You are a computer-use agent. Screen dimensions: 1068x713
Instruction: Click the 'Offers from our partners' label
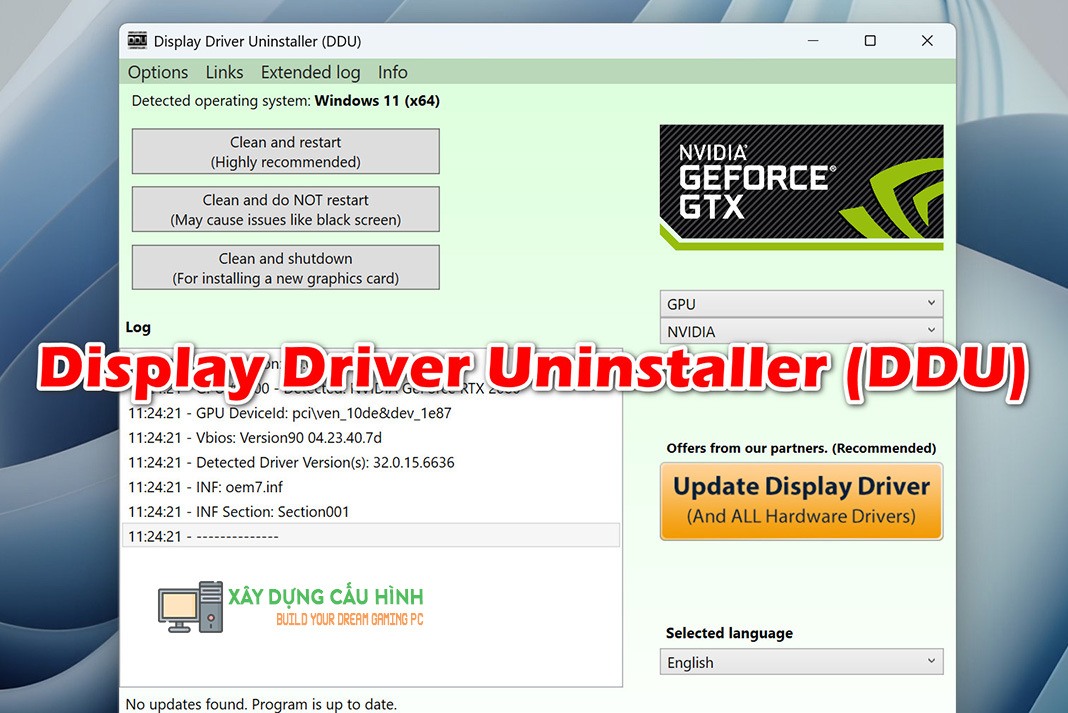point(801,448)
